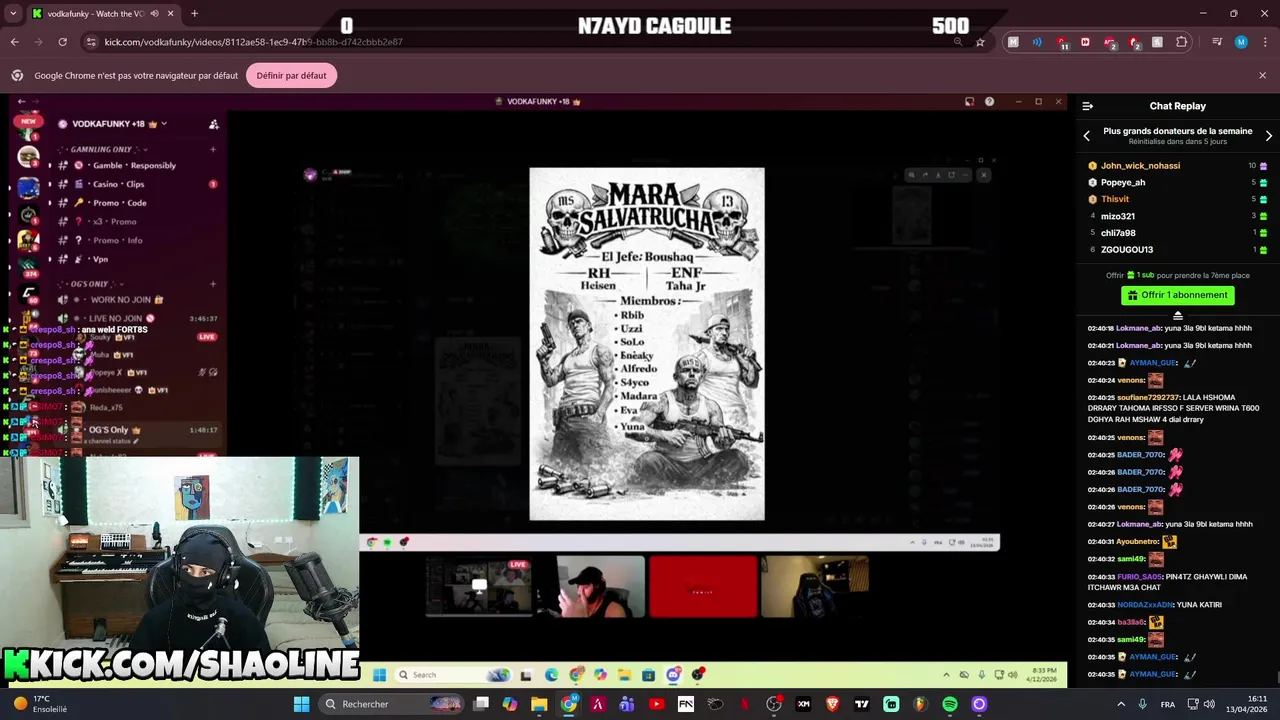Add channel to GAMNLING ONLY with plus

click(213, 149)
